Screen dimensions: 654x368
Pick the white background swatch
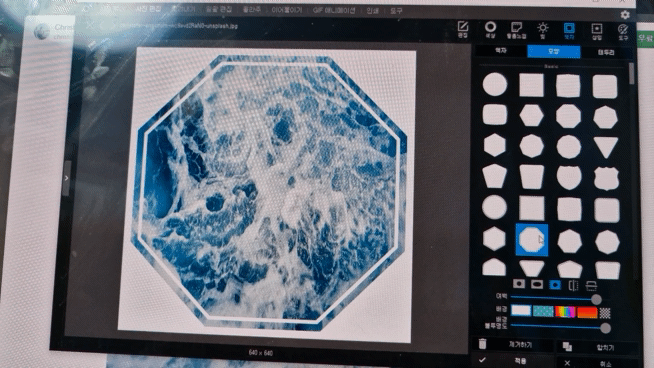coord(521,310)
